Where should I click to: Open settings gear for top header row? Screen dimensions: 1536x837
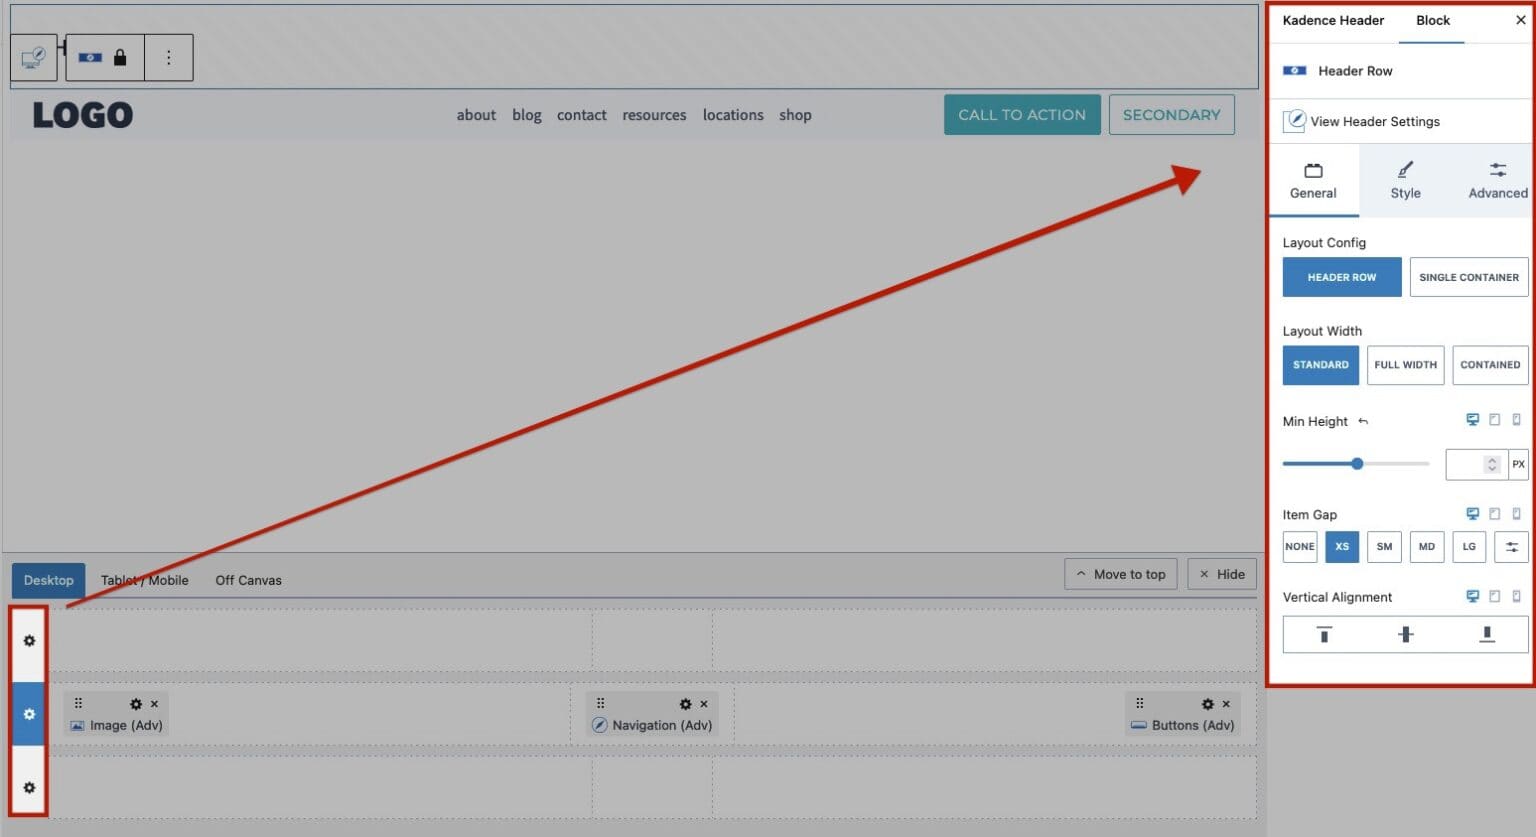point(29,641)
